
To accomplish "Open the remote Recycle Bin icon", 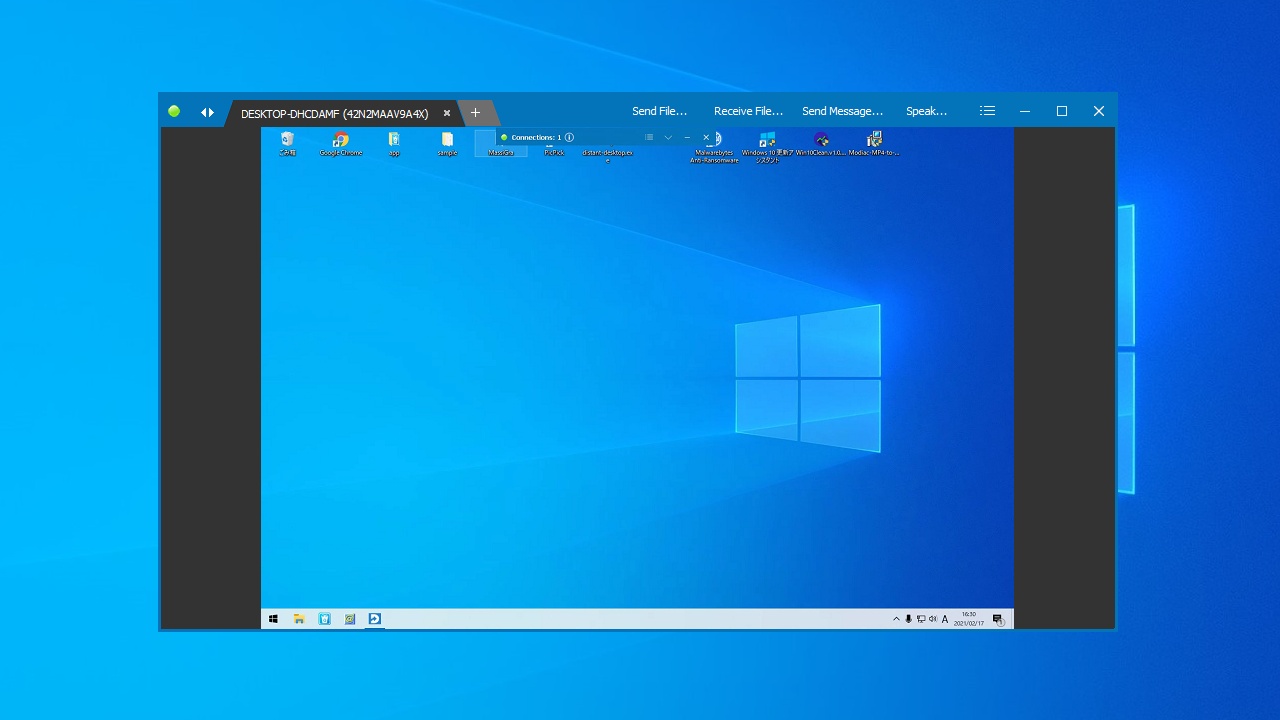I will pos(287,144).
